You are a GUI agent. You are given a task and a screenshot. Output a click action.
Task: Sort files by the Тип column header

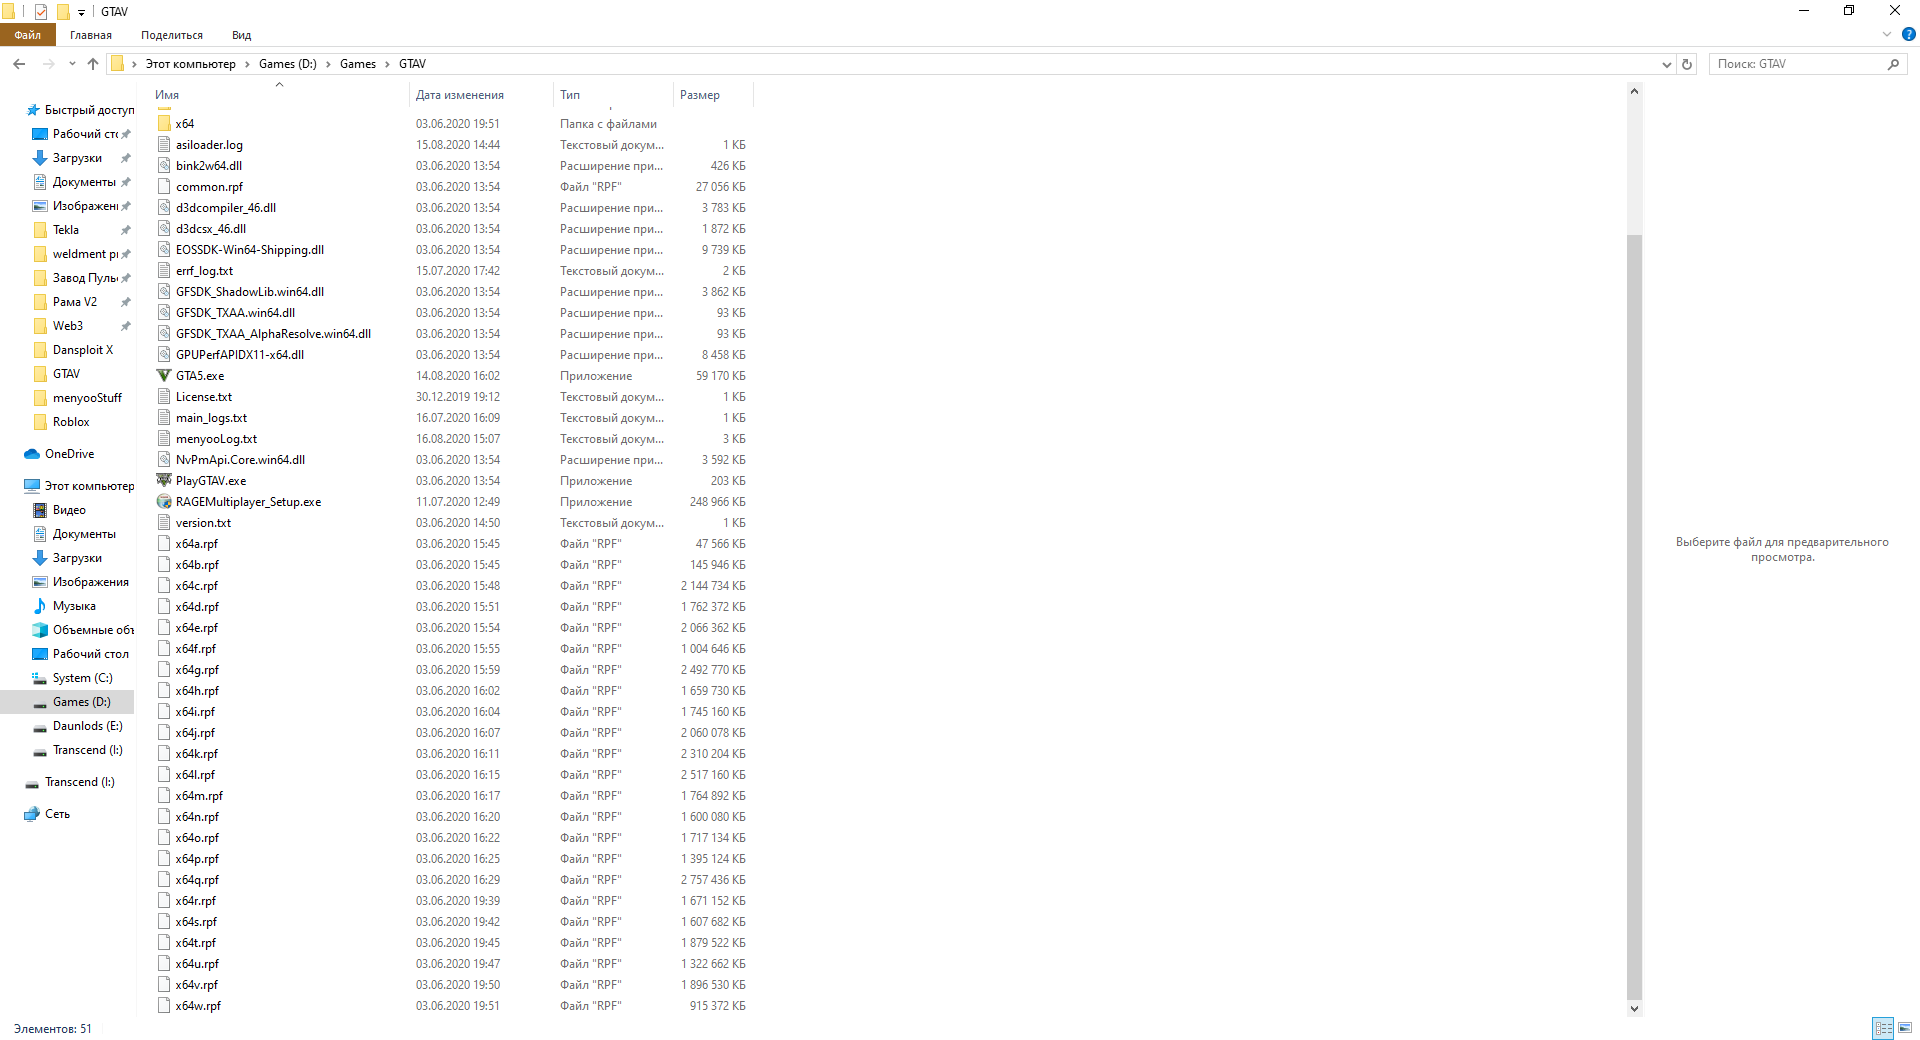613,95
